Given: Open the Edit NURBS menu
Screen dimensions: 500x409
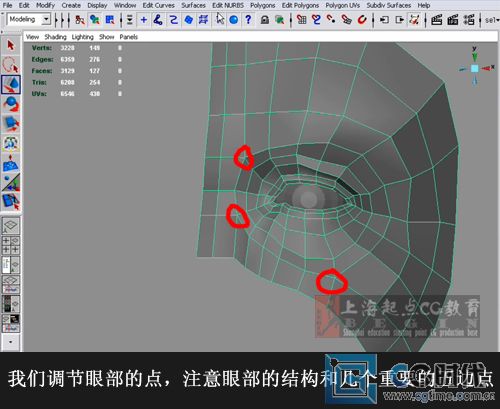Looking at the screenshot, I should (x=228, y=5).
